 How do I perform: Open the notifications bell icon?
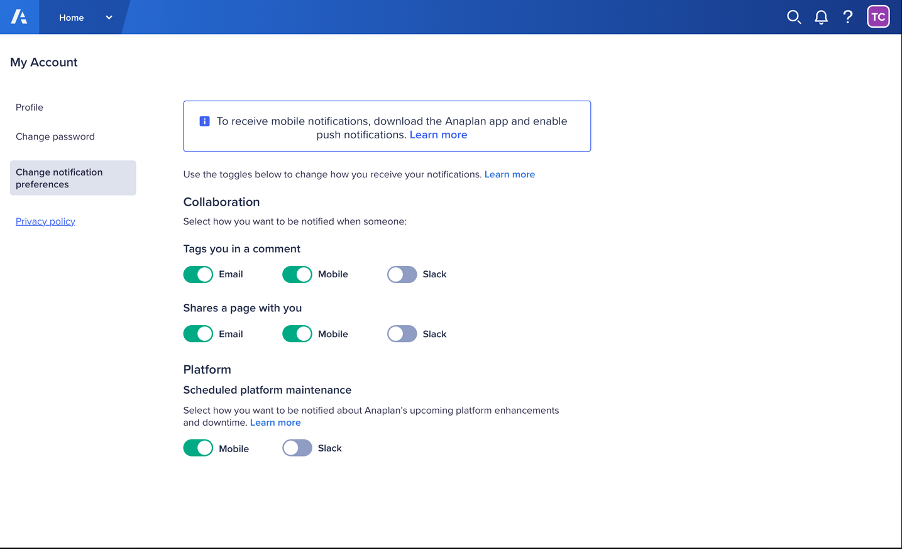pos(821,17)
